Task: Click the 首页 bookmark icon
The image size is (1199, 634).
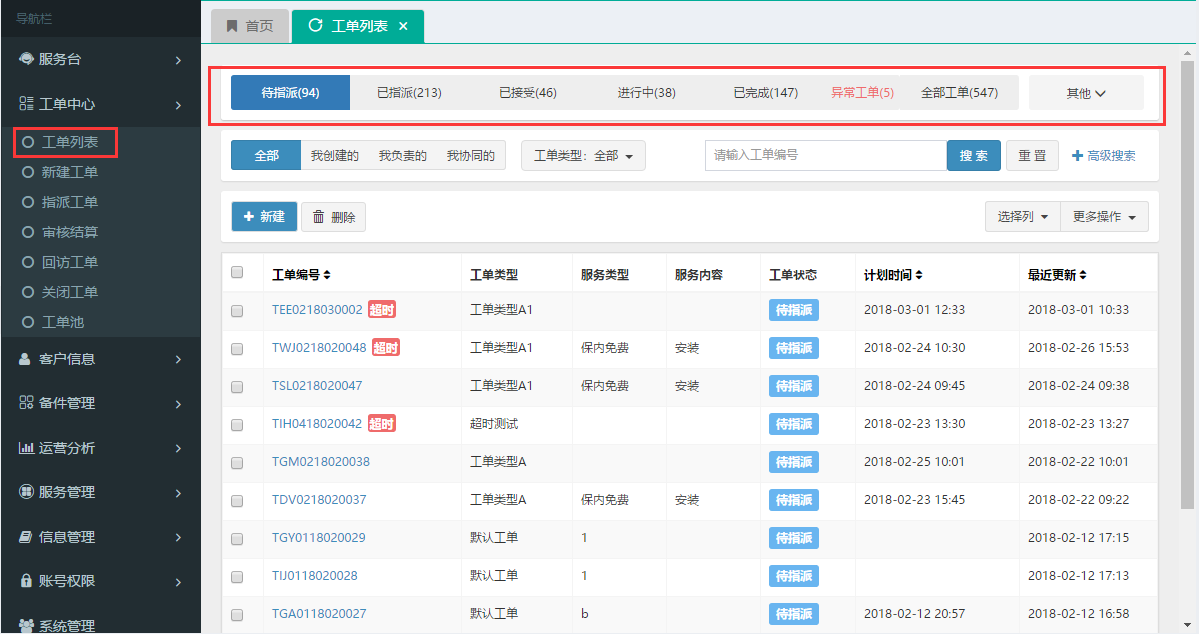Action: point(232,26)
